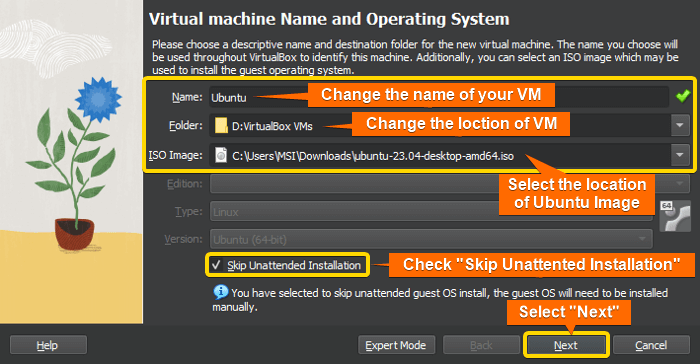Click the 'Name:' label

187,97
